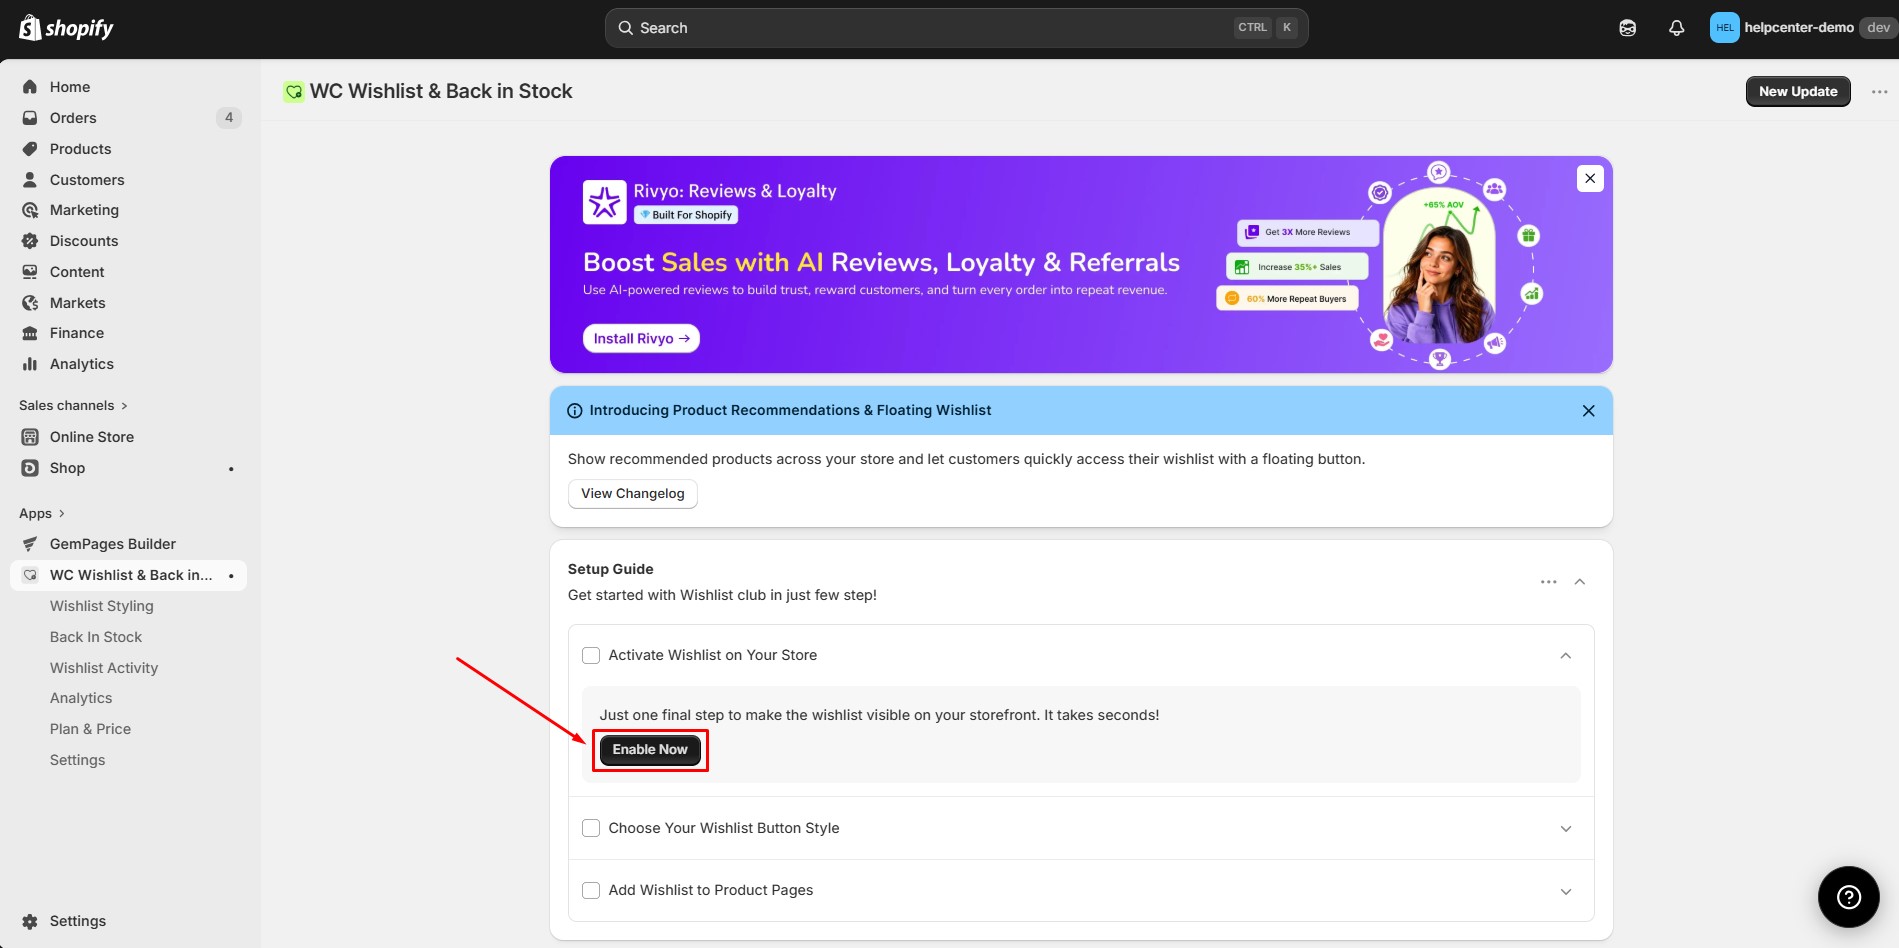Collapse the Activate Wishlist step
Viewport: 1899px width, 948px height.
(1566, 656)
